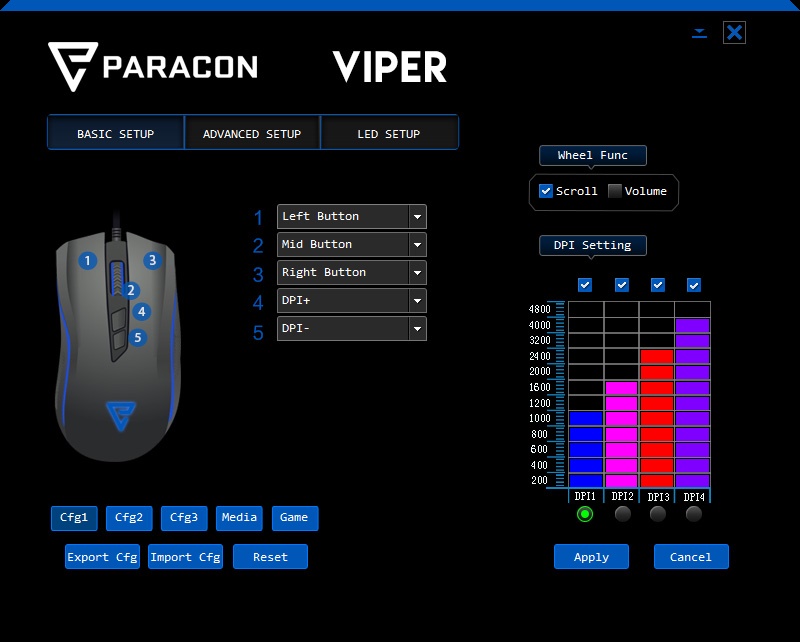
Task: Click the number 4 marker on the mouse image
Action: (141, 311)
